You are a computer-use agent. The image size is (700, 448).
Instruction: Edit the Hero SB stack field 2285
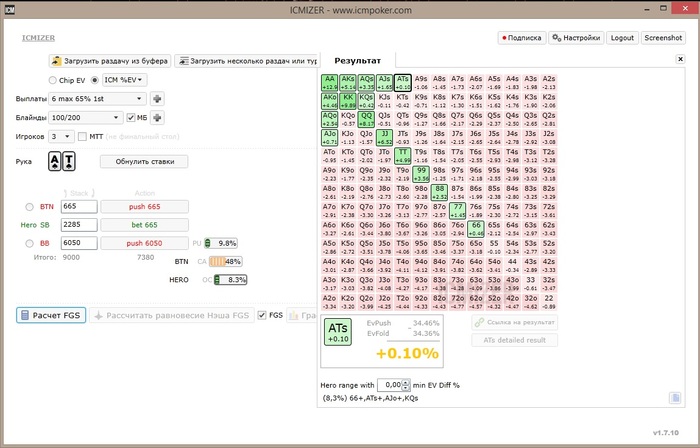79,225
